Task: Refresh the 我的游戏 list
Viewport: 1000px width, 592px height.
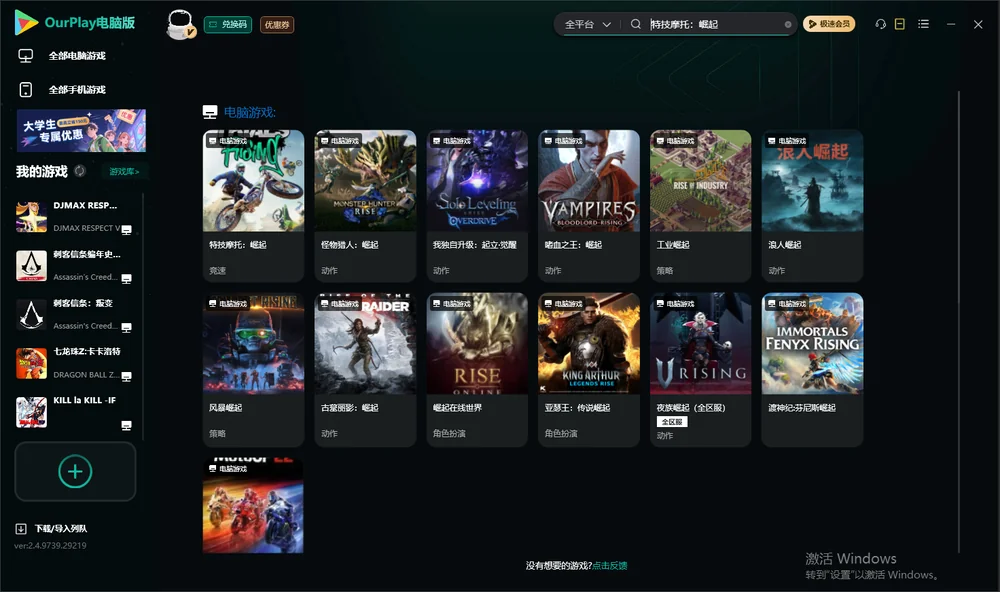Action: click(80, 171)
